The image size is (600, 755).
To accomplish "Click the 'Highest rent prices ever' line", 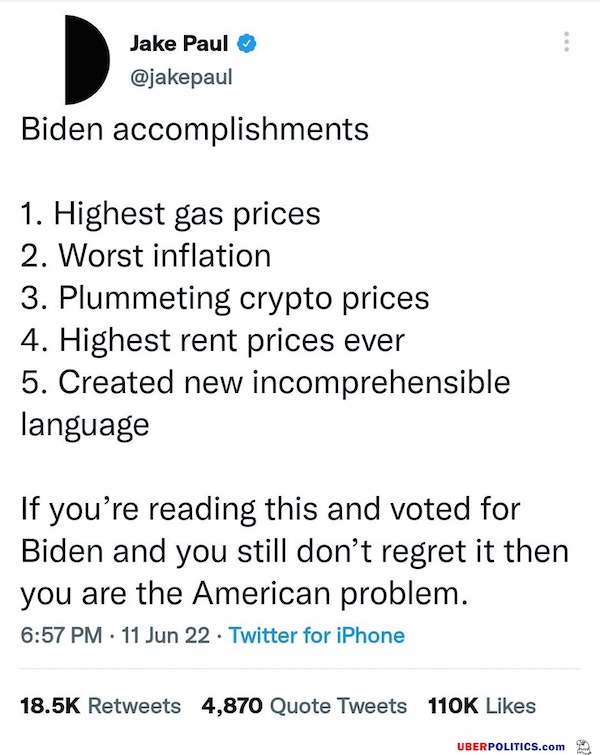I will click(x=212, y=339).
